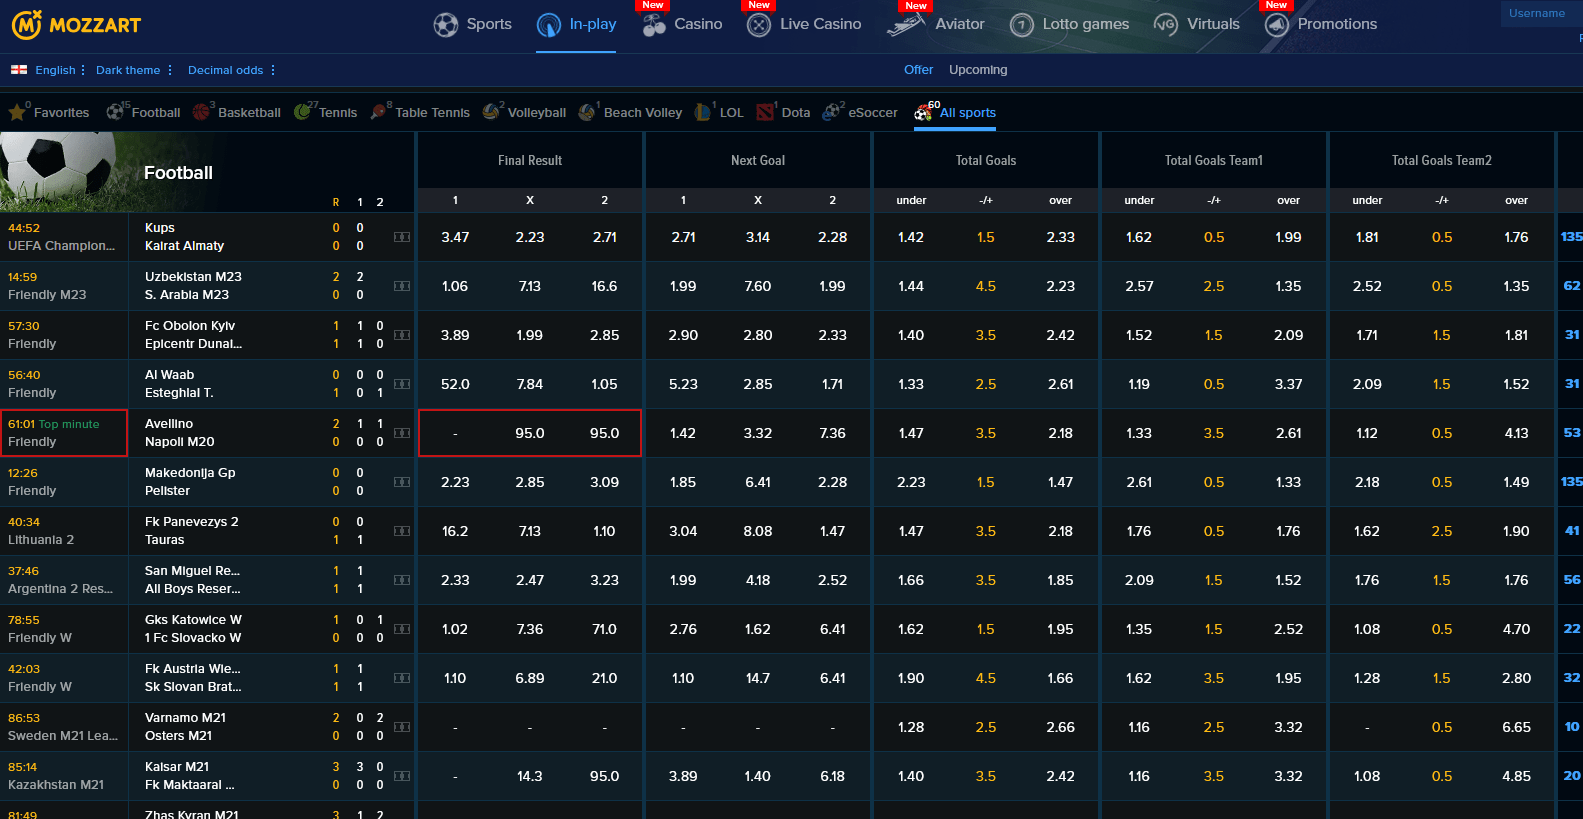Click the Virtuals VG icon

(1165, 24)
